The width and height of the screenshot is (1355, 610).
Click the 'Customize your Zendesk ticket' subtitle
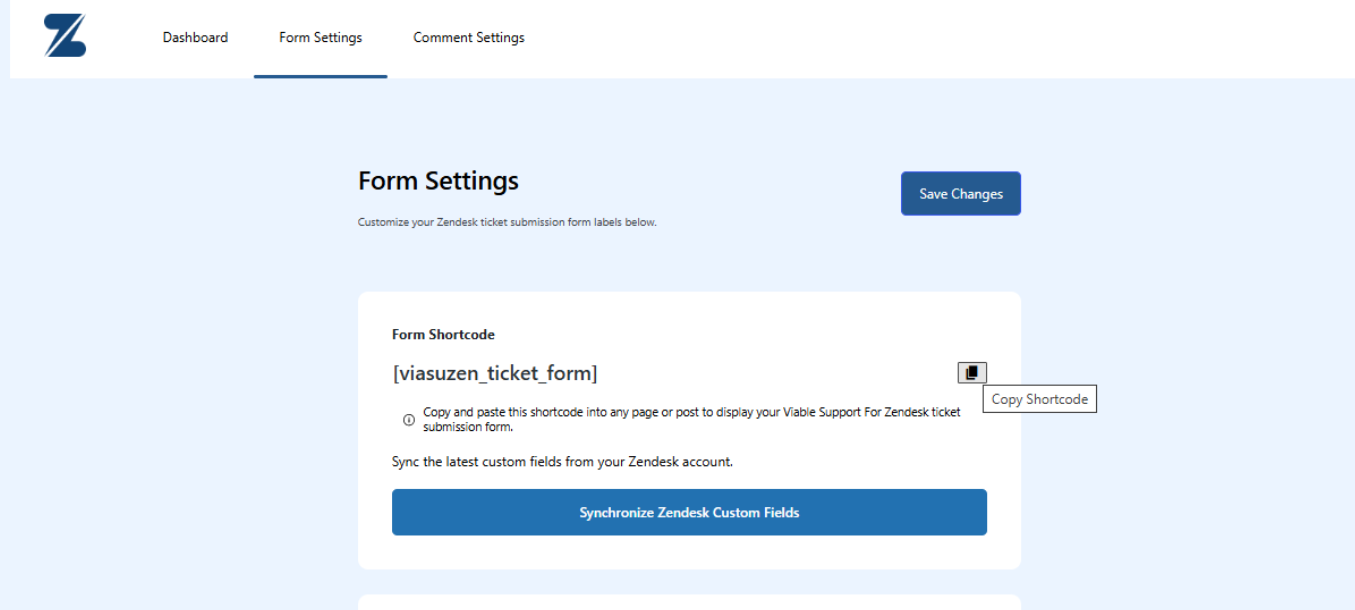click(x=507, y=222)
